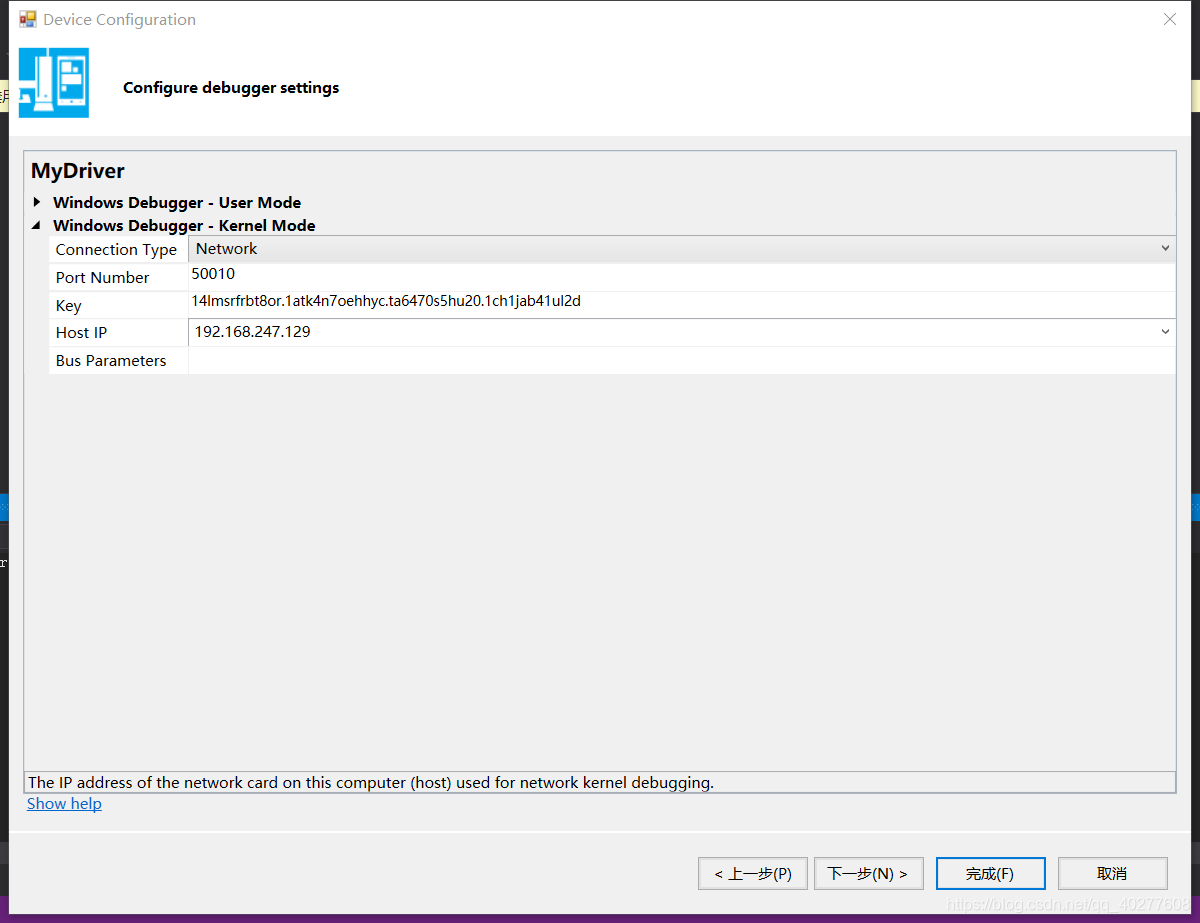This screenshot has height=923, width=1200.
Task: Click the 上一步(P) back button
Action: (753, 873)
